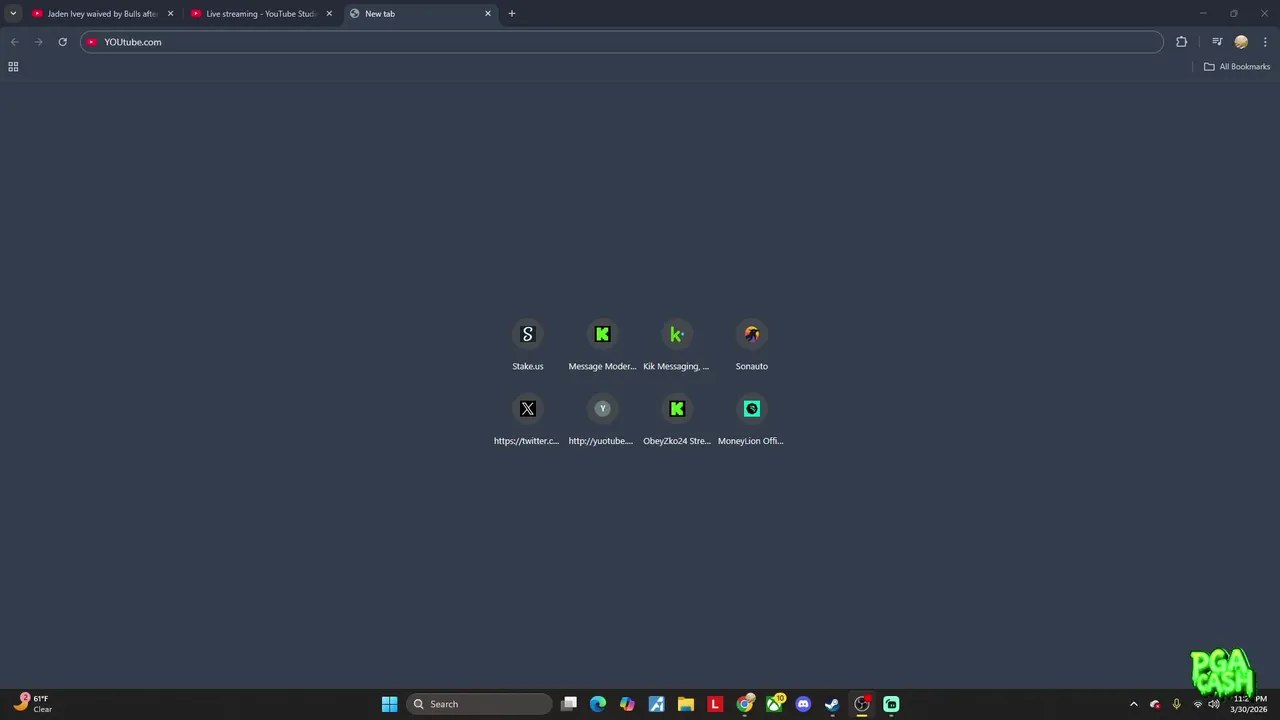Launch Microsoft Edge from the taskbar
Image resolution: width=1280 pixels, height=720 pixels.
598,704
